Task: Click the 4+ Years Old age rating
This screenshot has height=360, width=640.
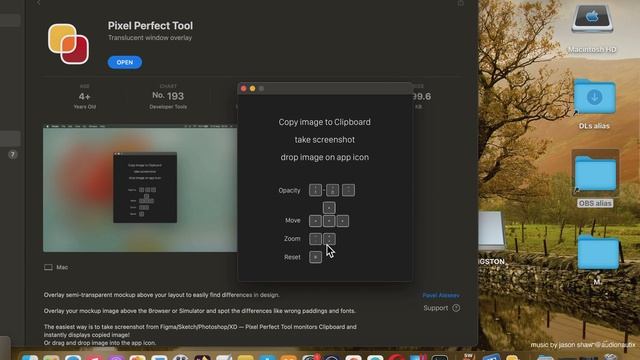Action: [84, 97]
